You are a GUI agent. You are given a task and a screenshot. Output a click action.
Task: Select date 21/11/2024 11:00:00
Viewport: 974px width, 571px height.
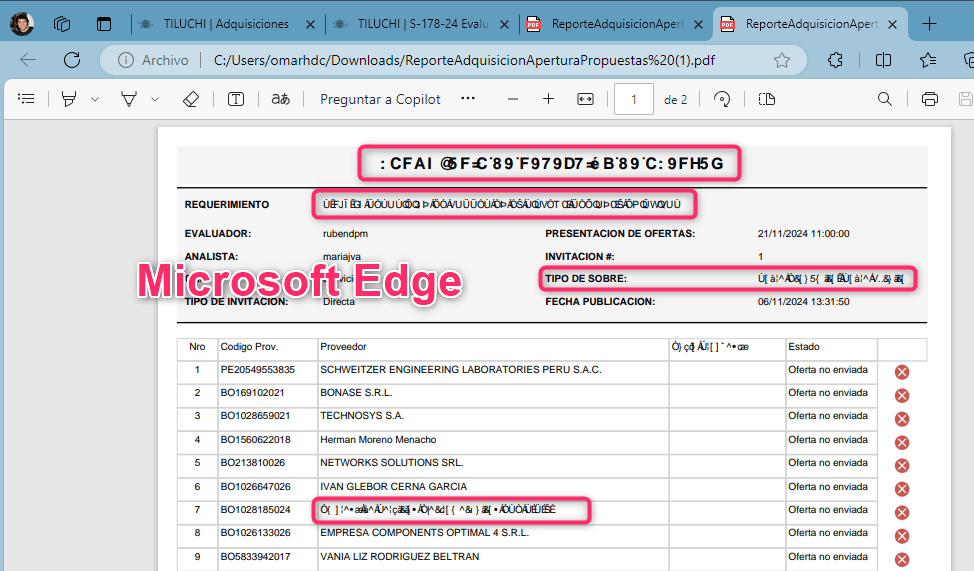coord(803,234)
